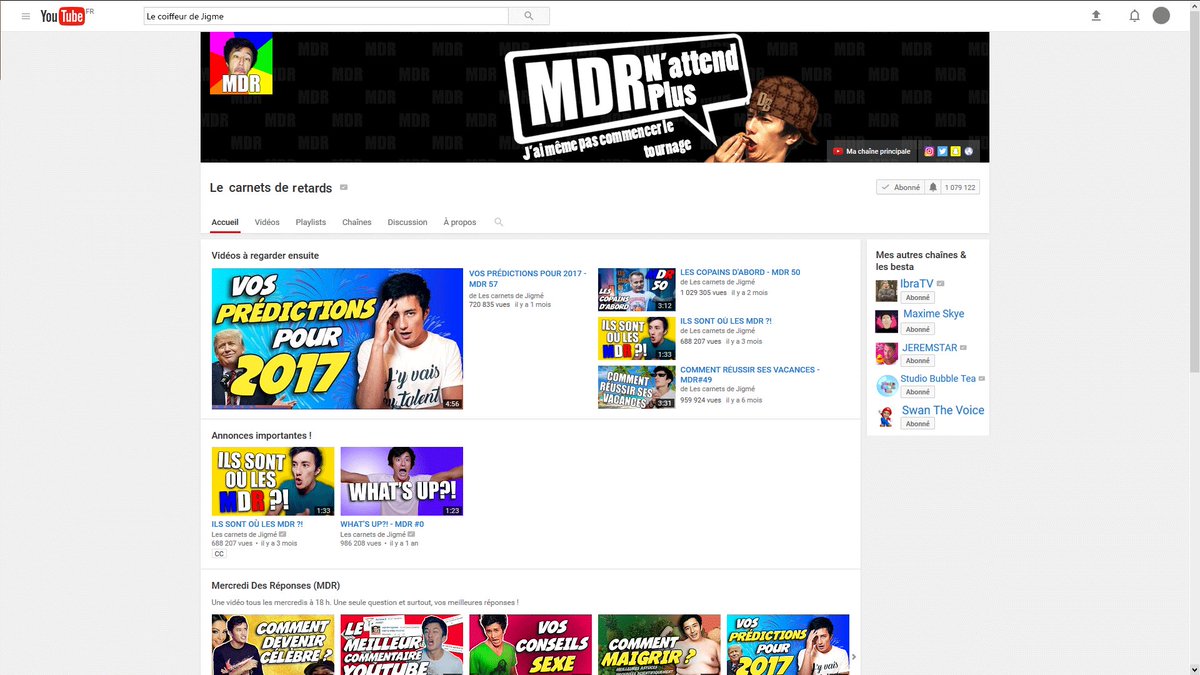Open JEREMSTAR channel name link

[x=930, y=348]
